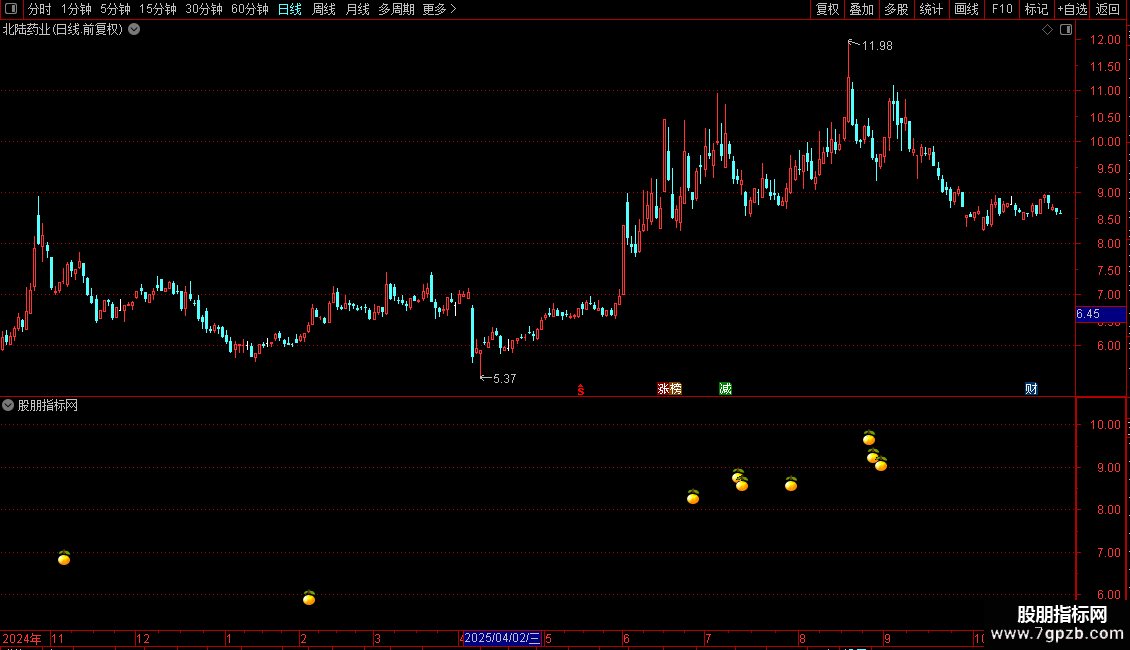This screenshot has width=1130, height=650.
Task: Open F10 company information
Action: coord(1002,9)
